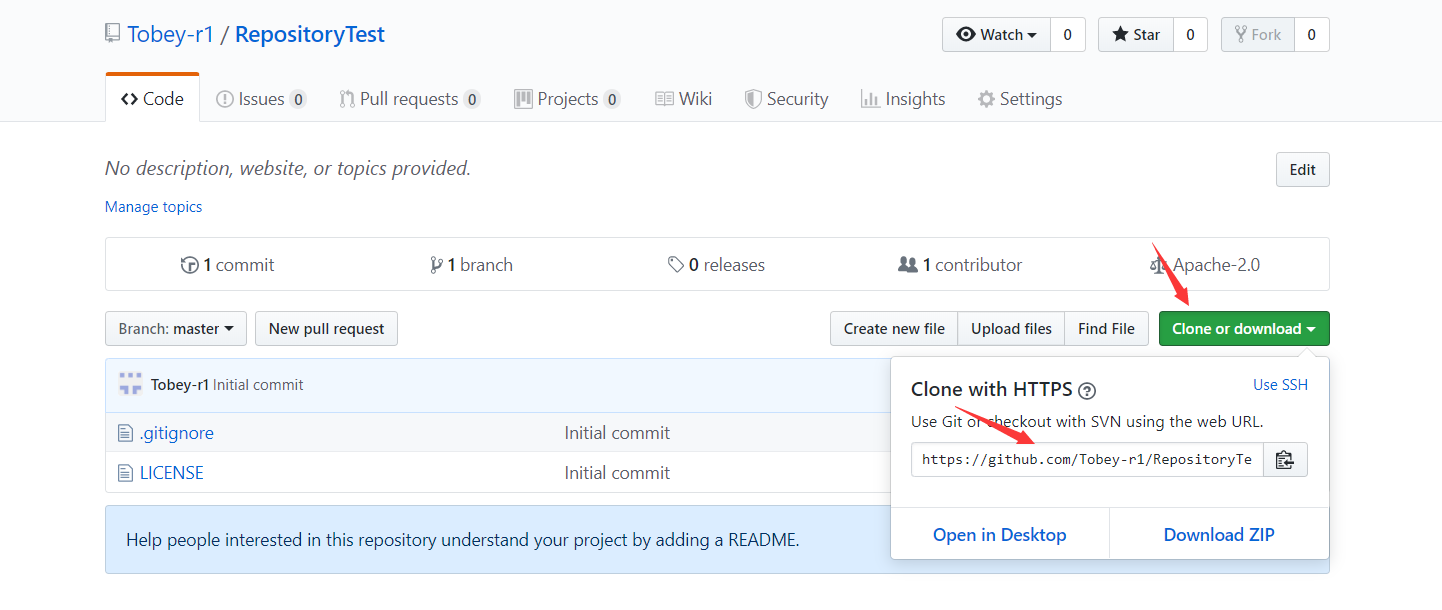Expand the Branch: master selector

pos(176,329)
